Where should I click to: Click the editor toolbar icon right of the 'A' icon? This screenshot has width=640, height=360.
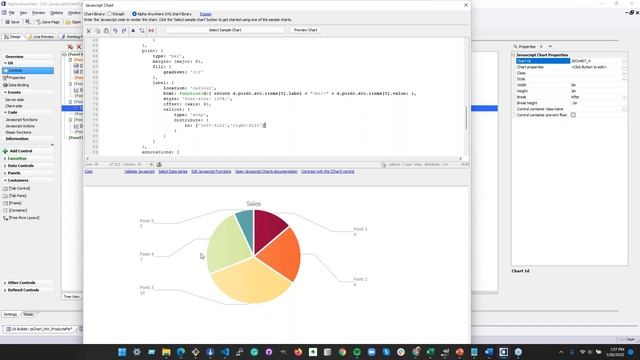click(x=142, y=31)
